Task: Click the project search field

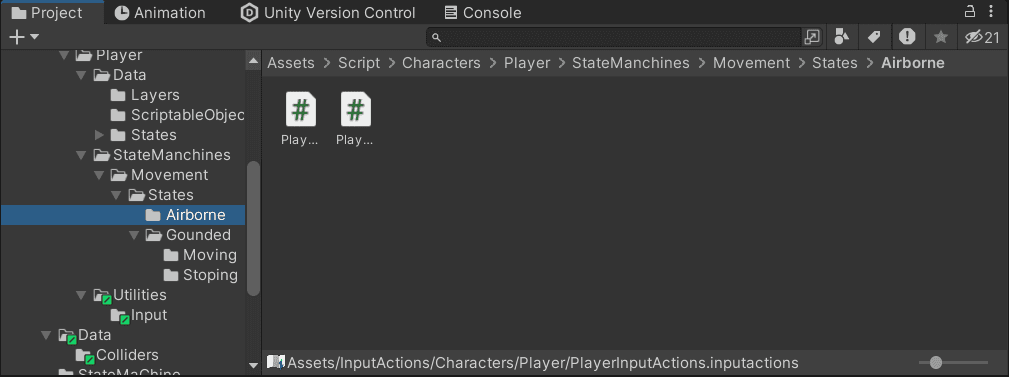Action: 614,37
